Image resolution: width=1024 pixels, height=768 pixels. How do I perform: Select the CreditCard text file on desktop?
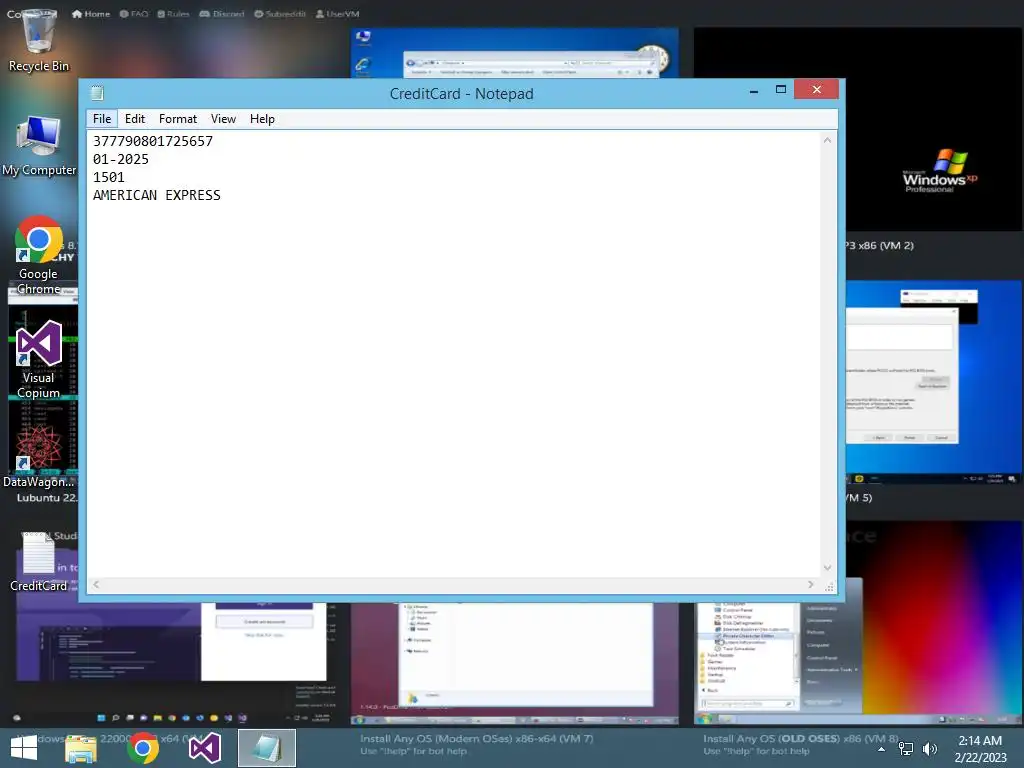pos(39,562)
